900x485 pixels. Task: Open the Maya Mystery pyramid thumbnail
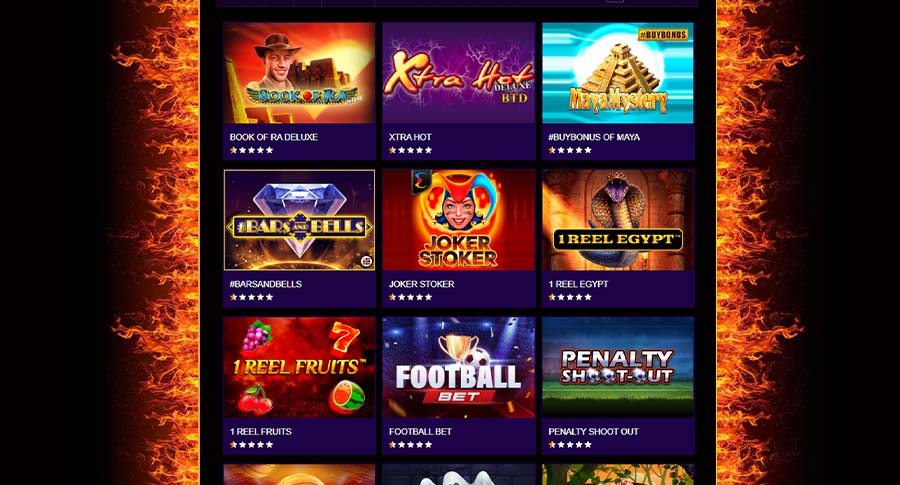click(x=618, y=73)
